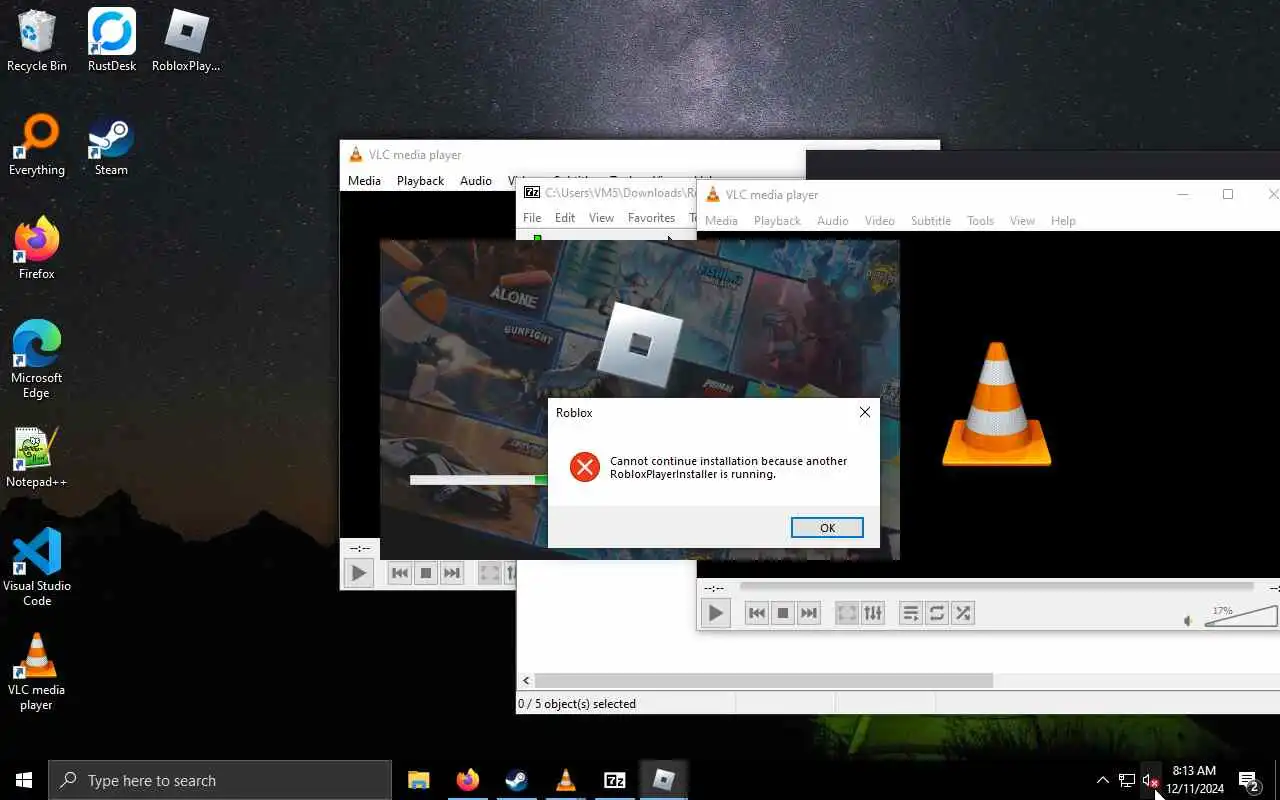1280x800 pixels.
Task: Click Previous track in the front VLC window
Action: coord(757,613)
